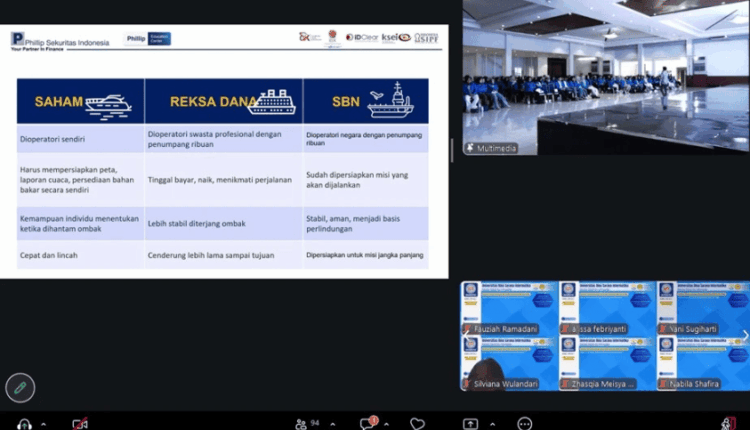Click the cruise ship icon by REKSA DANA

[x=272, y=102]
